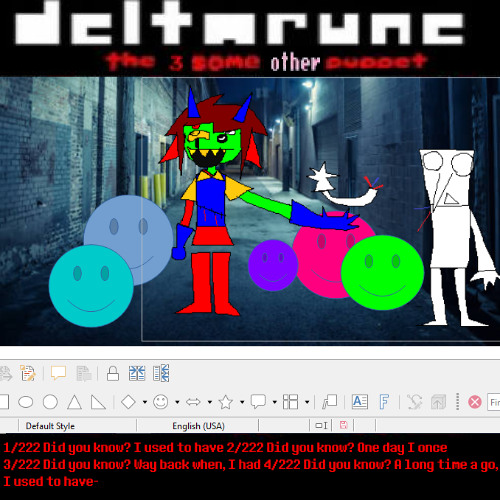Select the Callout speech bubble shape tool
The width and height of the screenshot is (500, 500).
point(258,402)
